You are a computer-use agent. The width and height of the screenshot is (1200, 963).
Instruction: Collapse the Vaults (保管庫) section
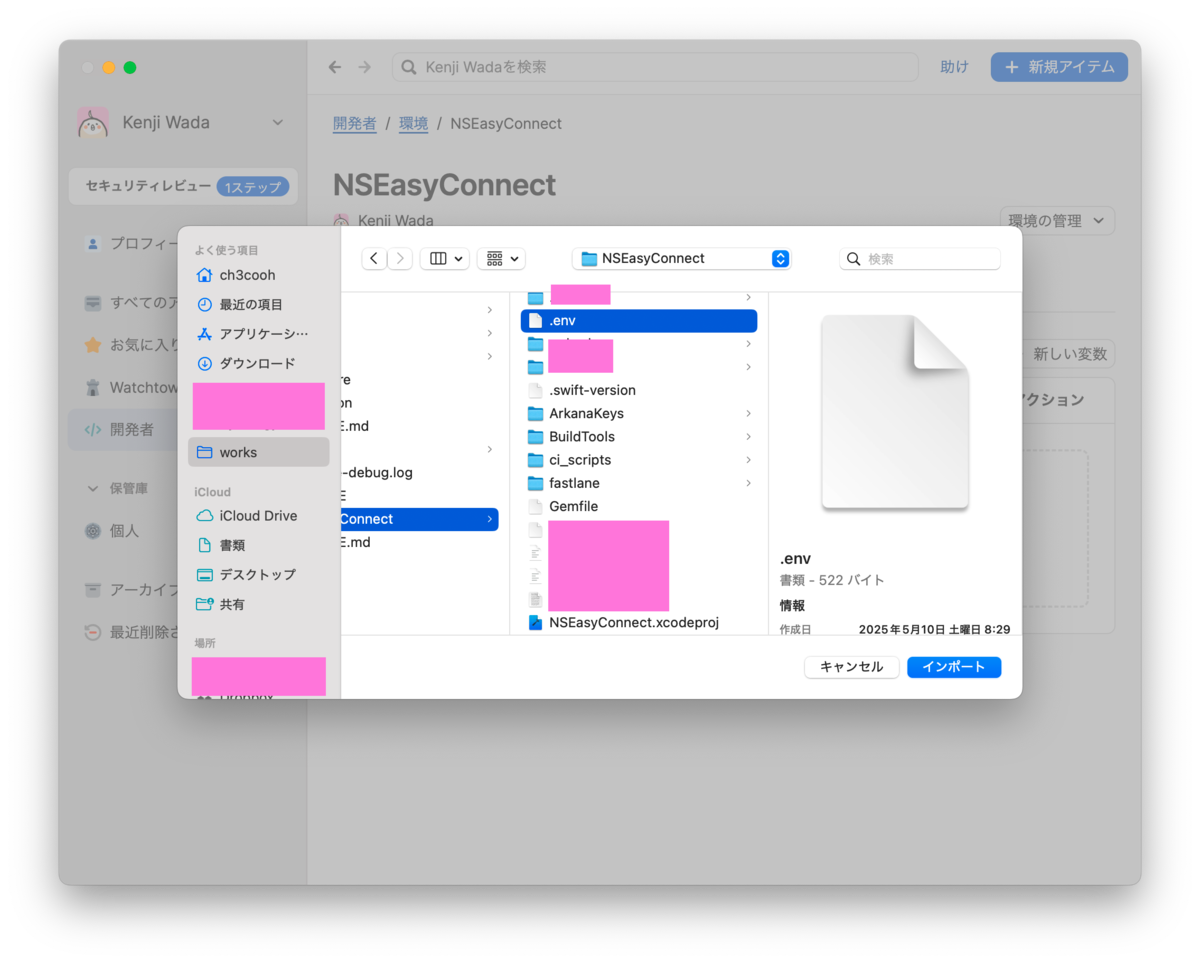[93, 489]
